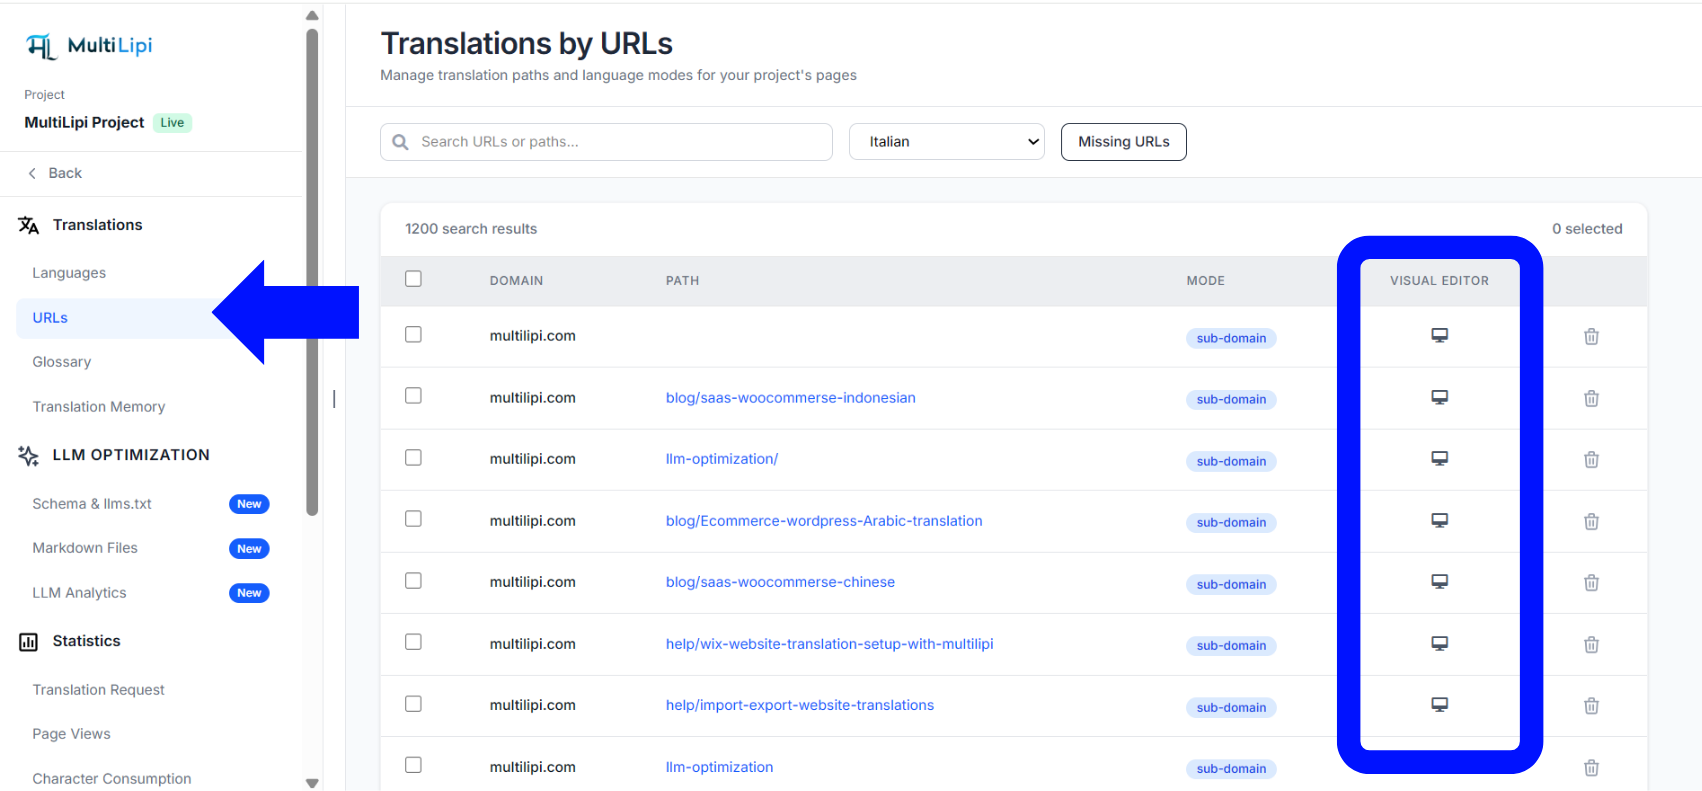Click the MultiLipi logo
This screenshot has height=791, width=1702.
[89, 46]
